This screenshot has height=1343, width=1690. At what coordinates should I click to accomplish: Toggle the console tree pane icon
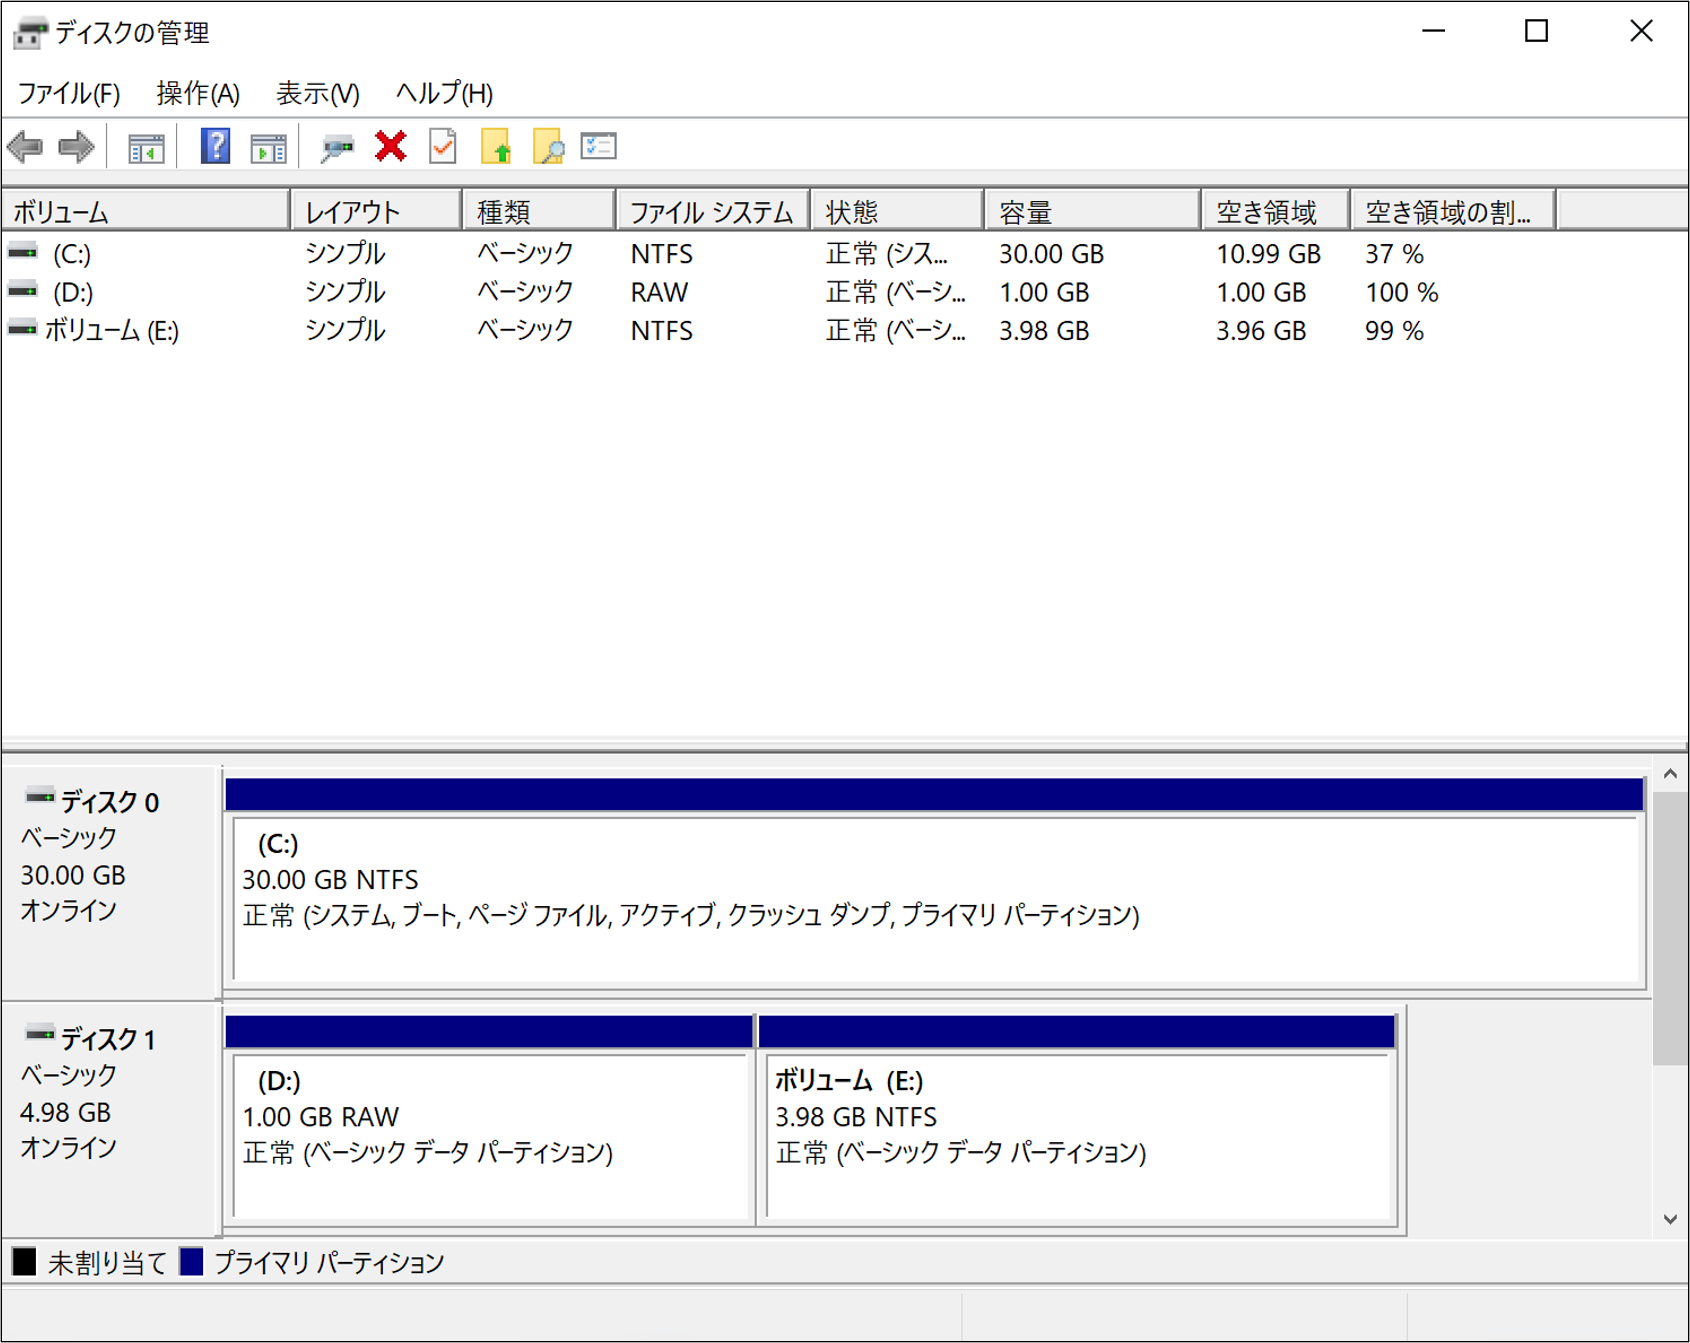[146, 148]
